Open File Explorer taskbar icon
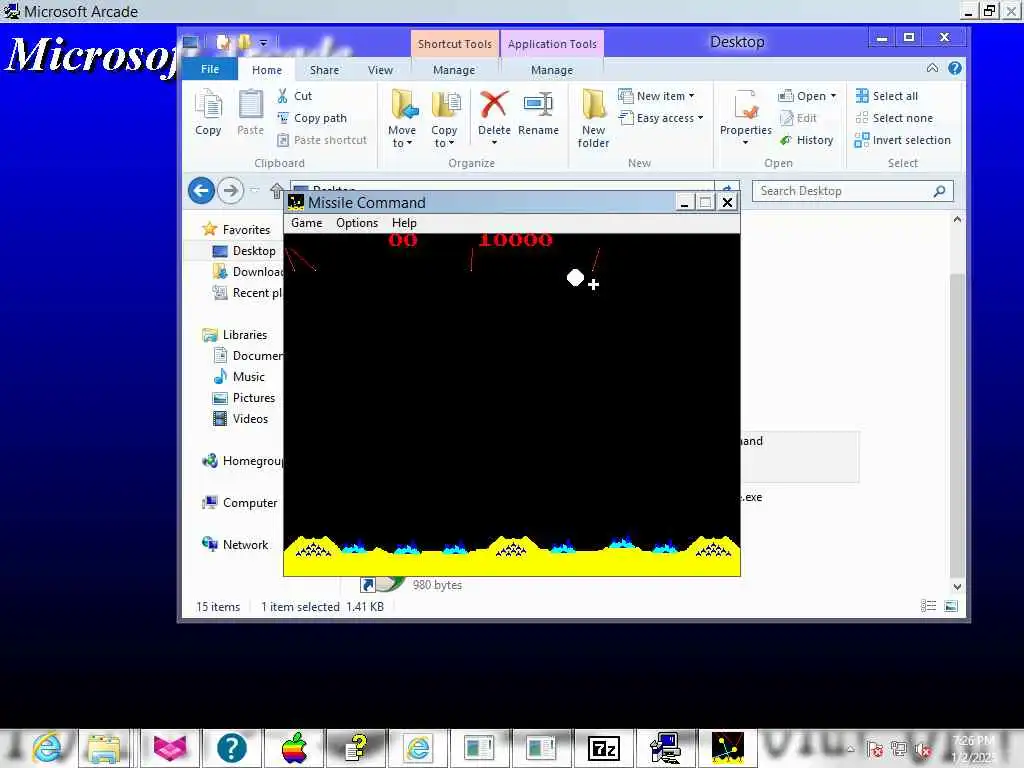1024x768 pixels. [x=104, y=748]
